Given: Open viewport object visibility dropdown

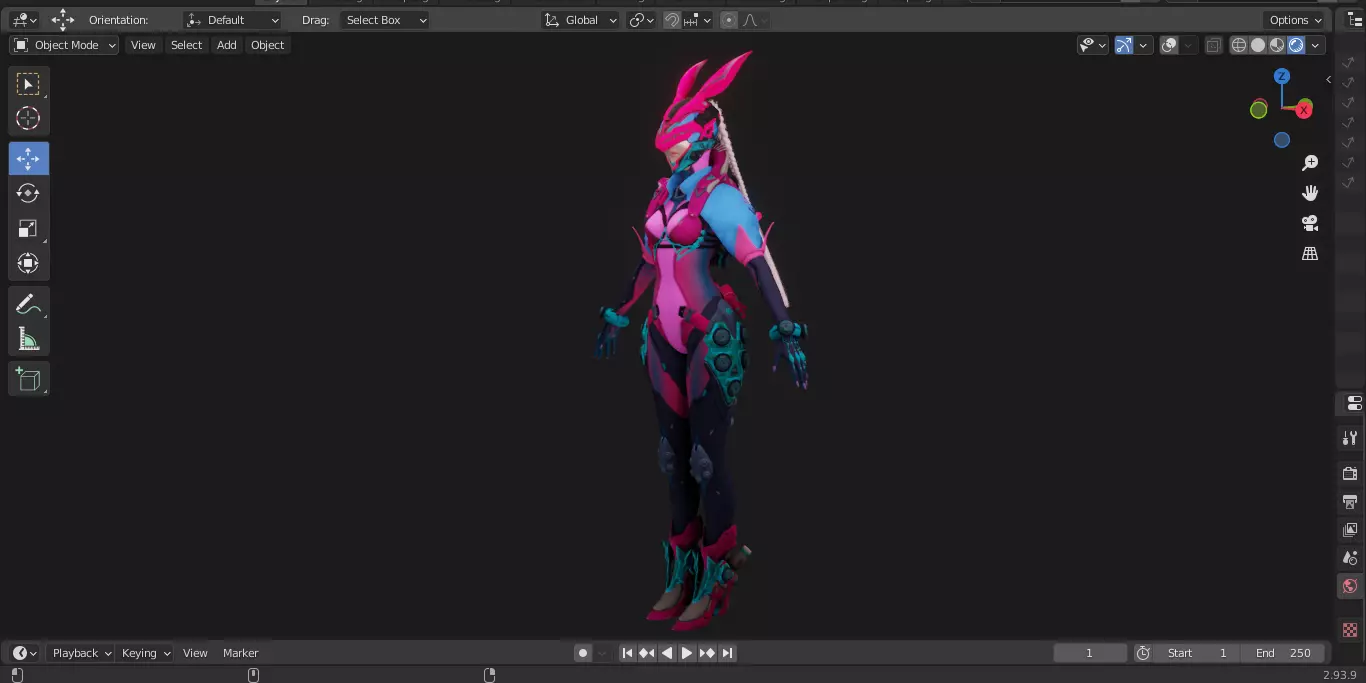Looking at the screenshot, I should [1093, 45].
